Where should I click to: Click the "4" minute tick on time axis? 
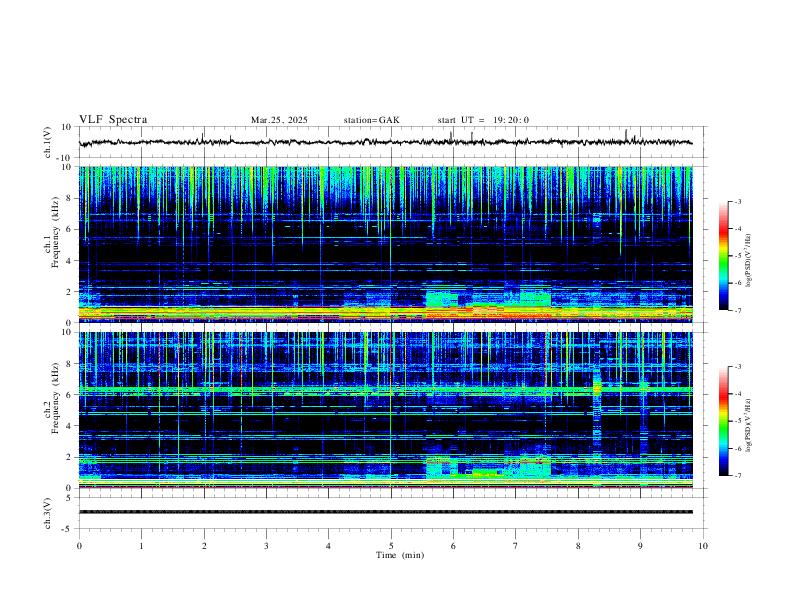click(x=329, y=546)
